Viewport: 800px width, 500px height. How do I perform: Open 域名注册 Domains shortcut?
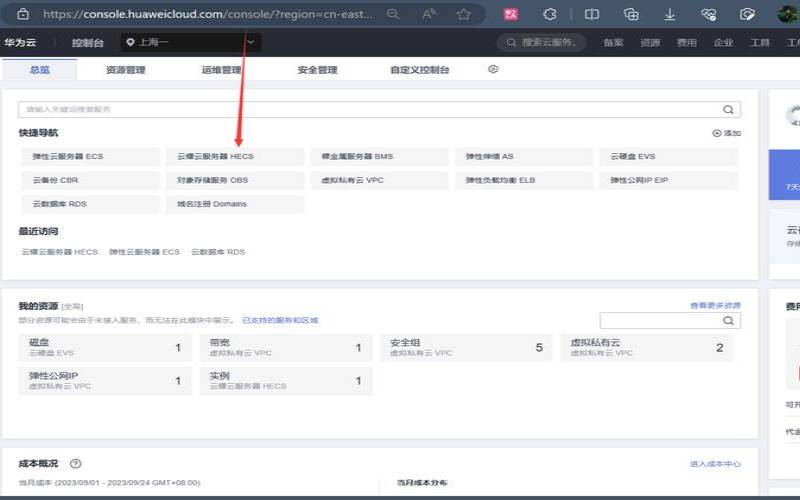pos(235,204)
